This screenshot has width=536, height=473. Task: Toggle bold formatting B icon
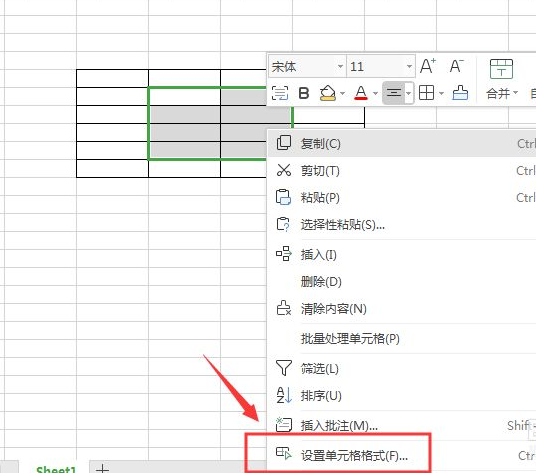[304, 93]
